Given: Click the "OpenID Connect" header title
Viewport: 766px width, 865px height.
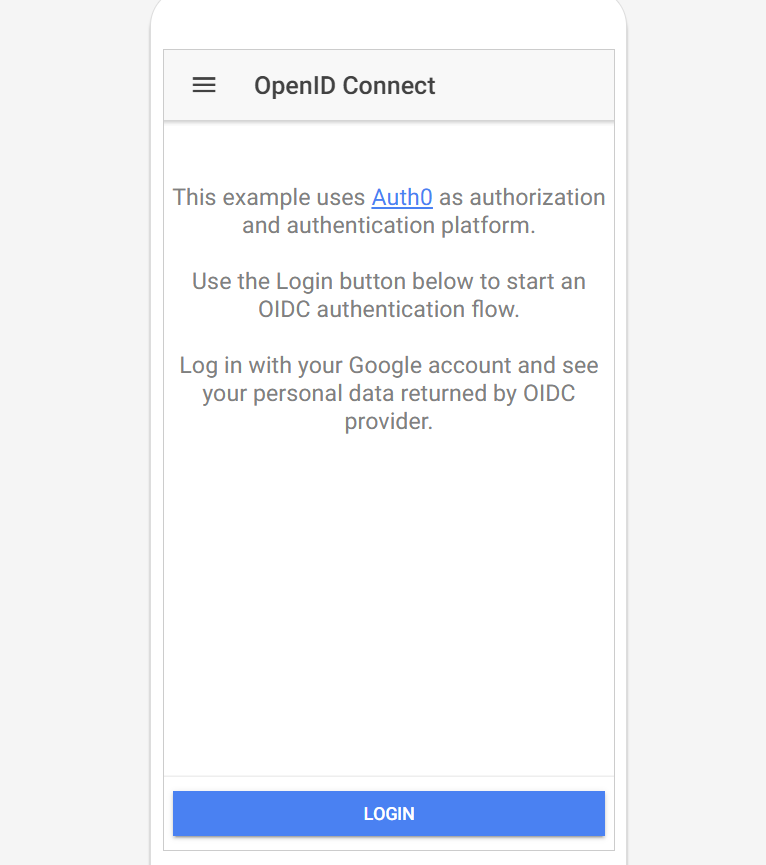Looking at the screenshot, I should (x=344, y=86).
